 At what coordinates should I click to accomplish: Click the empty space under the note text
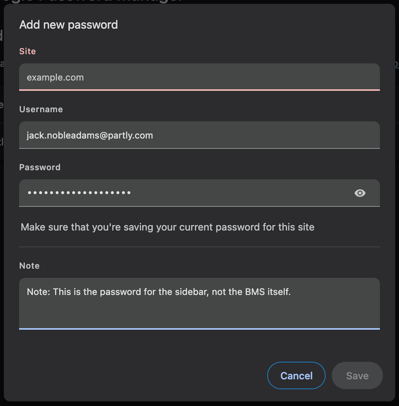click(x=199, y=313)
